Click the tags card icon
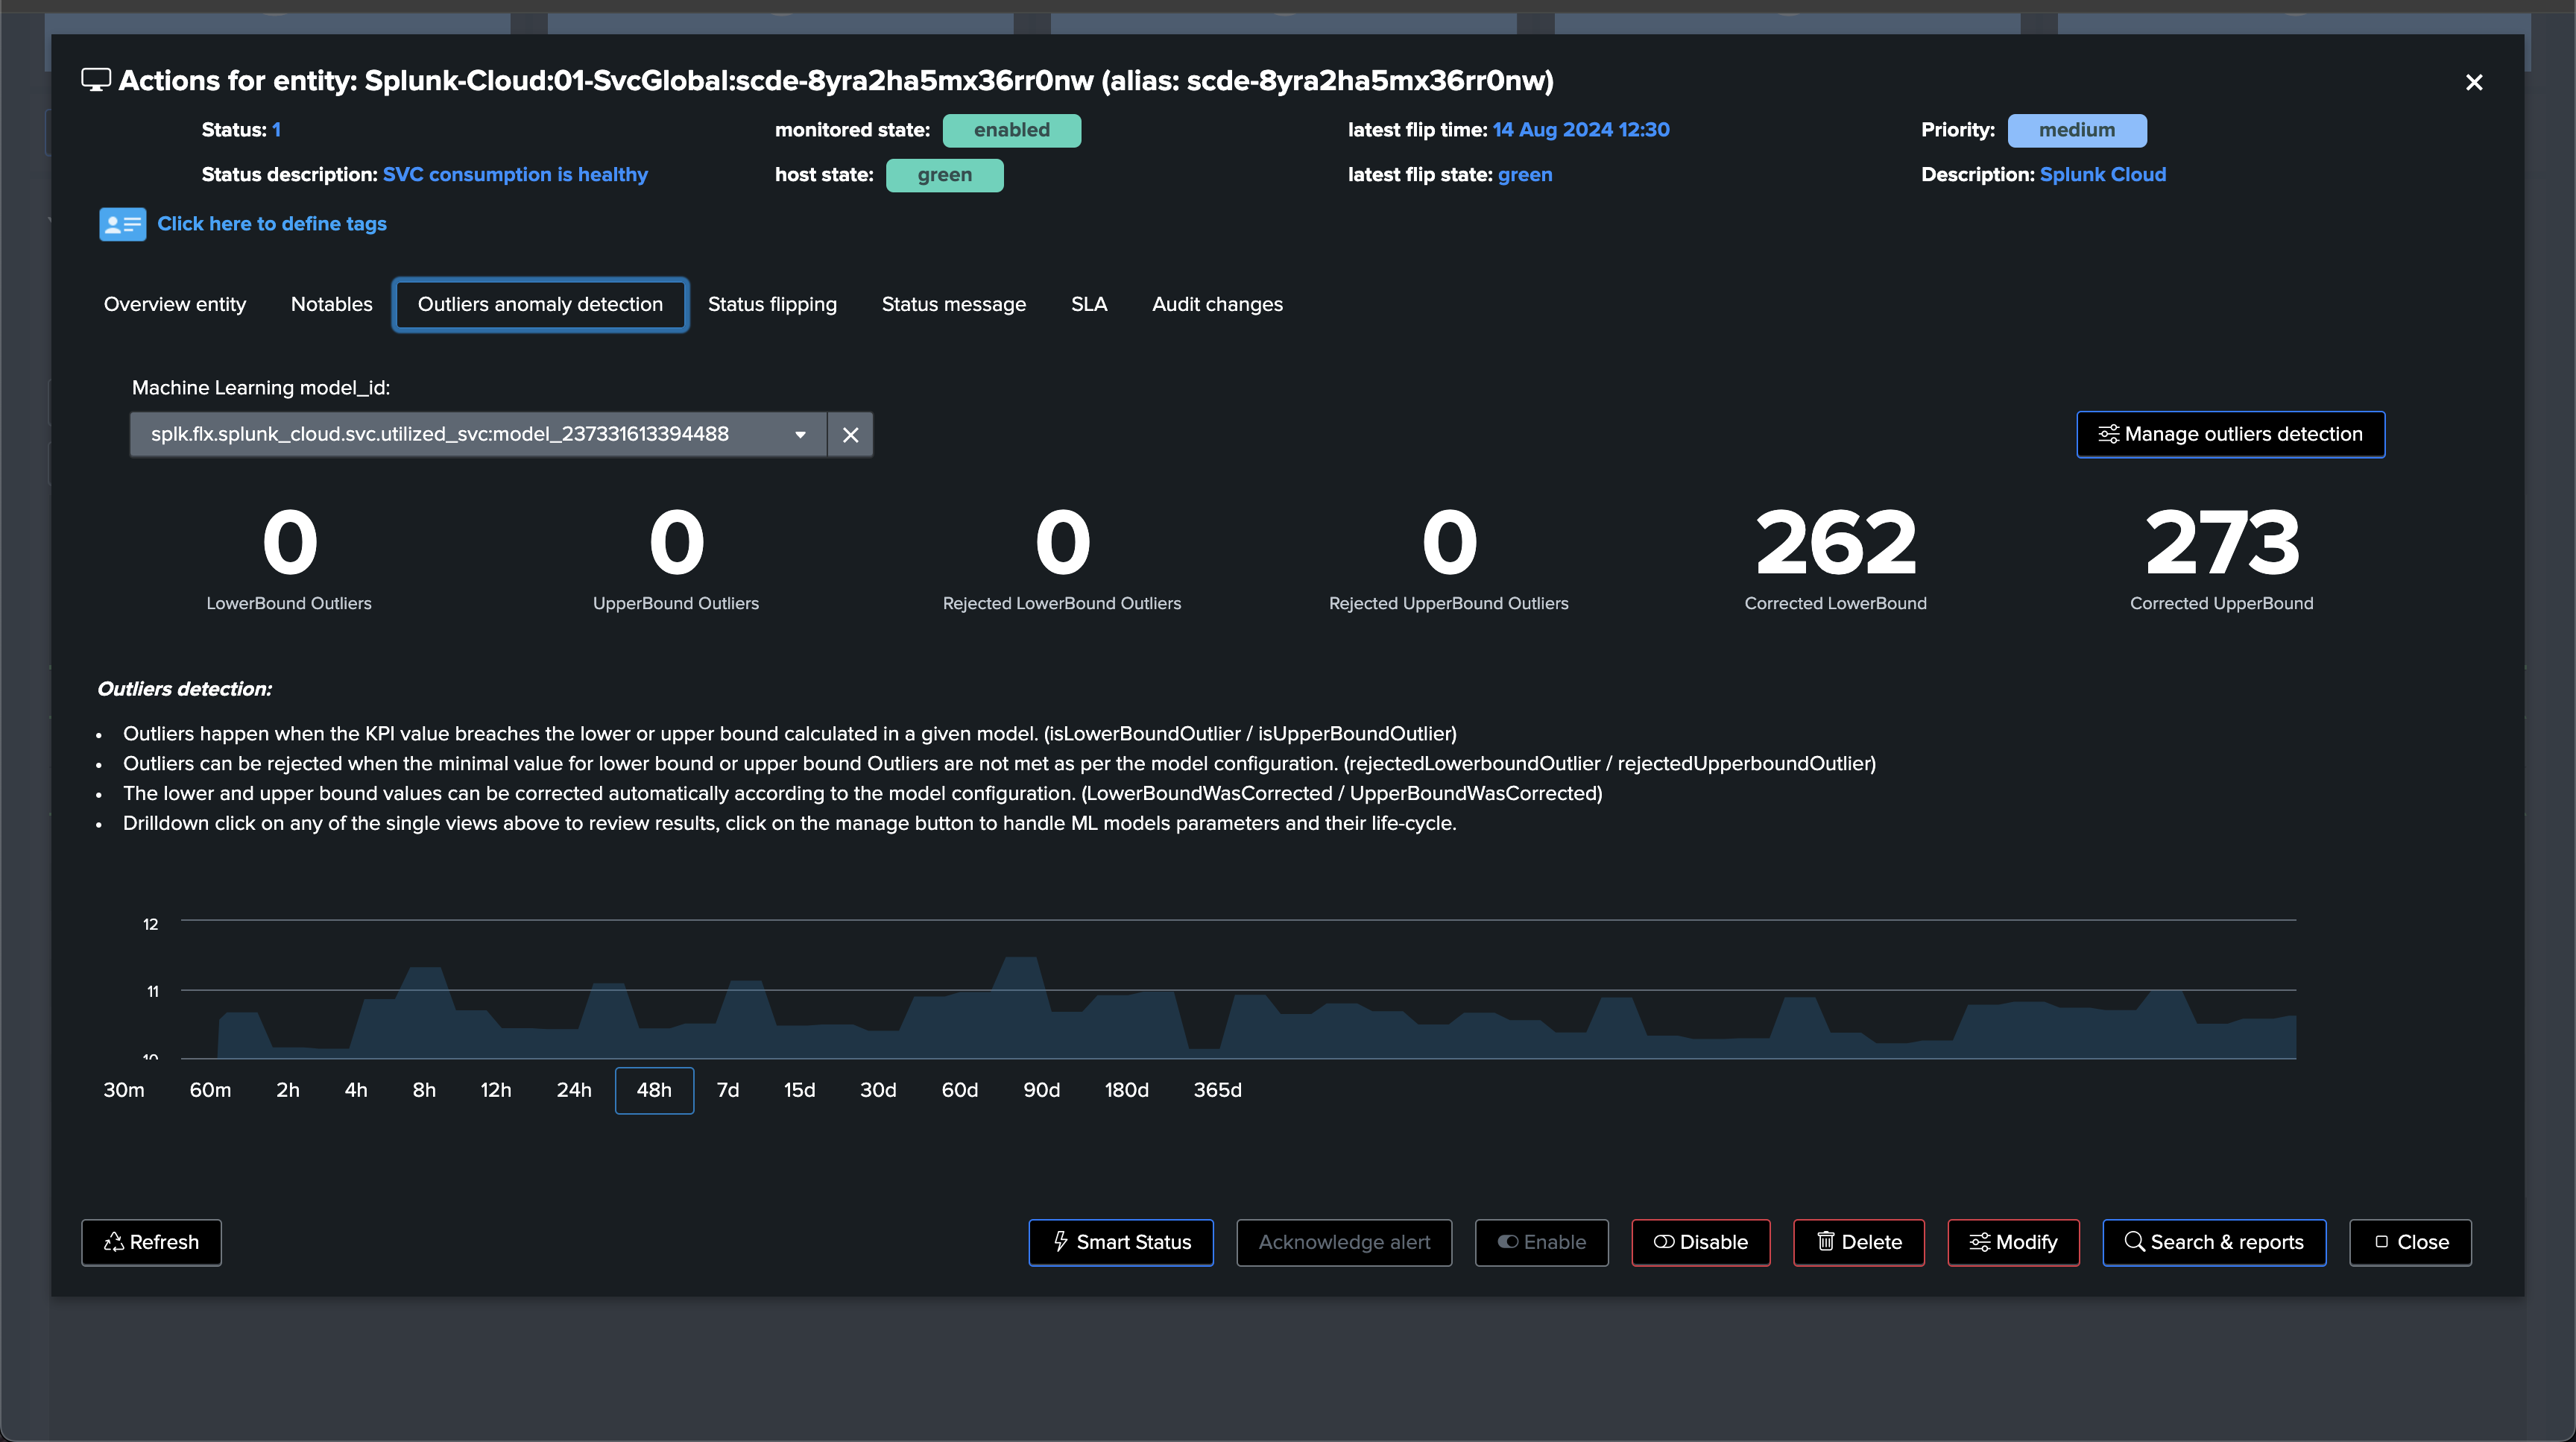 tap(122, 224)
